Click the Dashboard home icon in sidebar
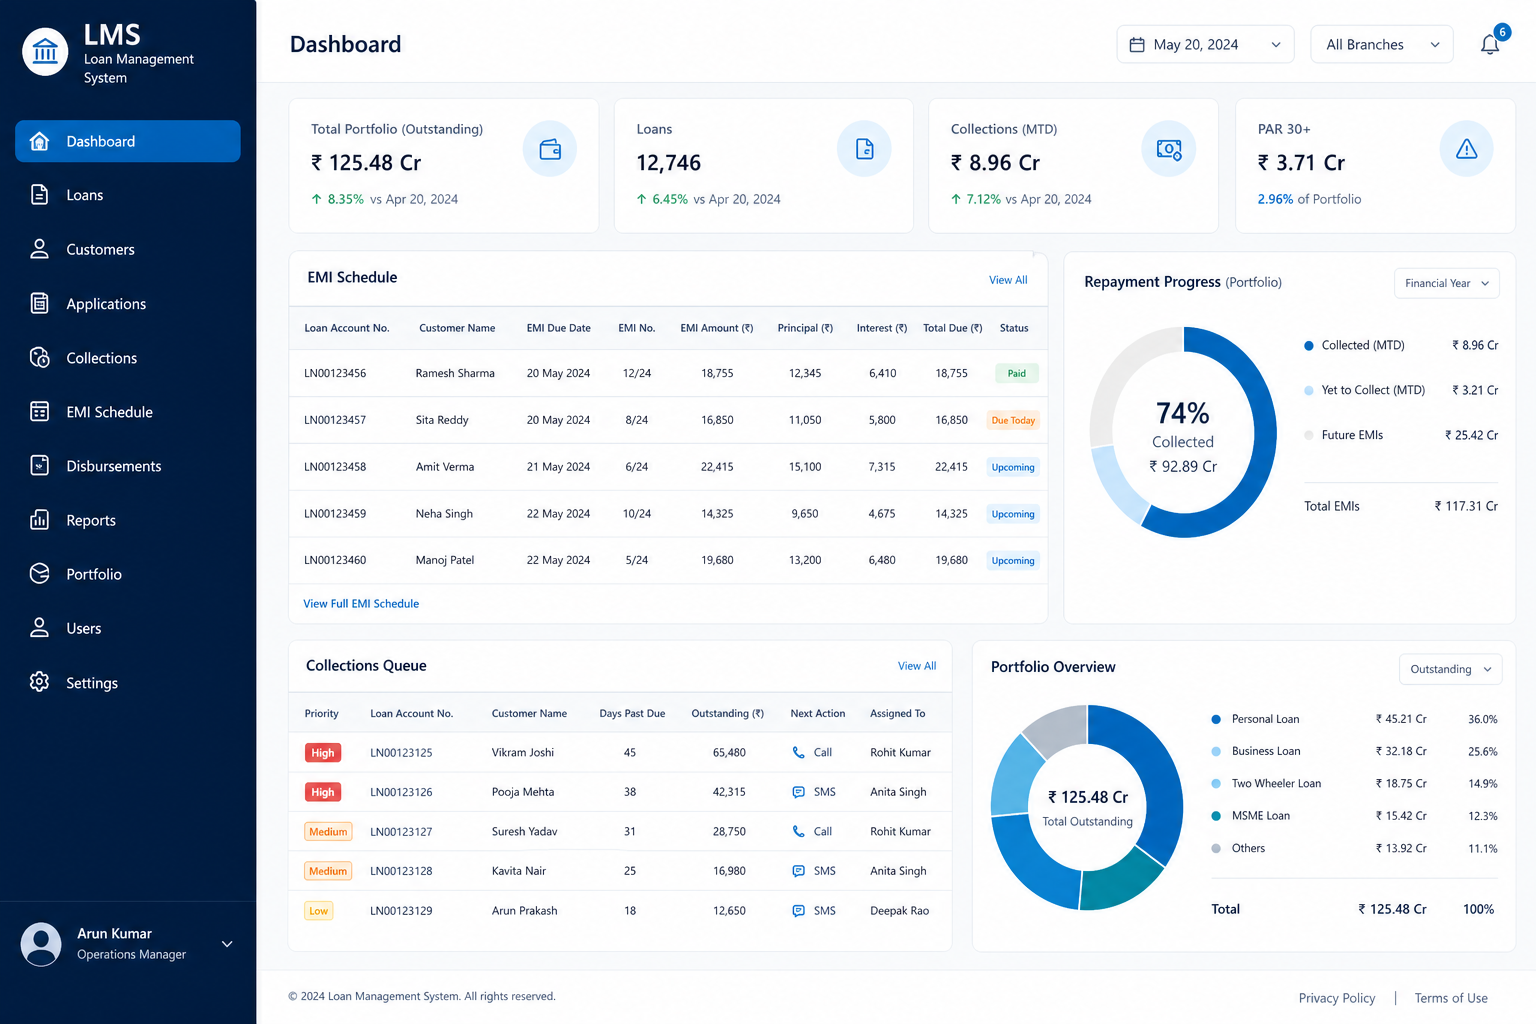1536x1024 pixels. [40, 141]
